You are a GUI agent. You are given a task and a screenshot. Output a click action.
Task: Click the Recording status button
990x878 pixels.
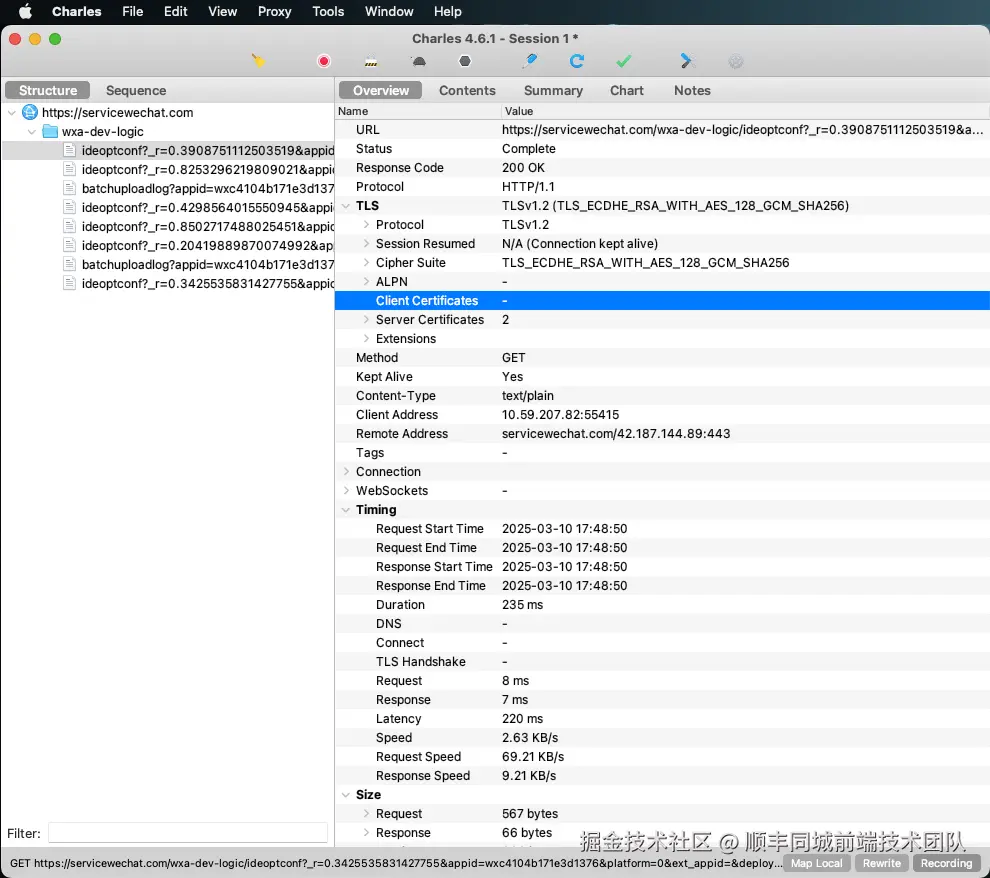[x=946, y=863]
